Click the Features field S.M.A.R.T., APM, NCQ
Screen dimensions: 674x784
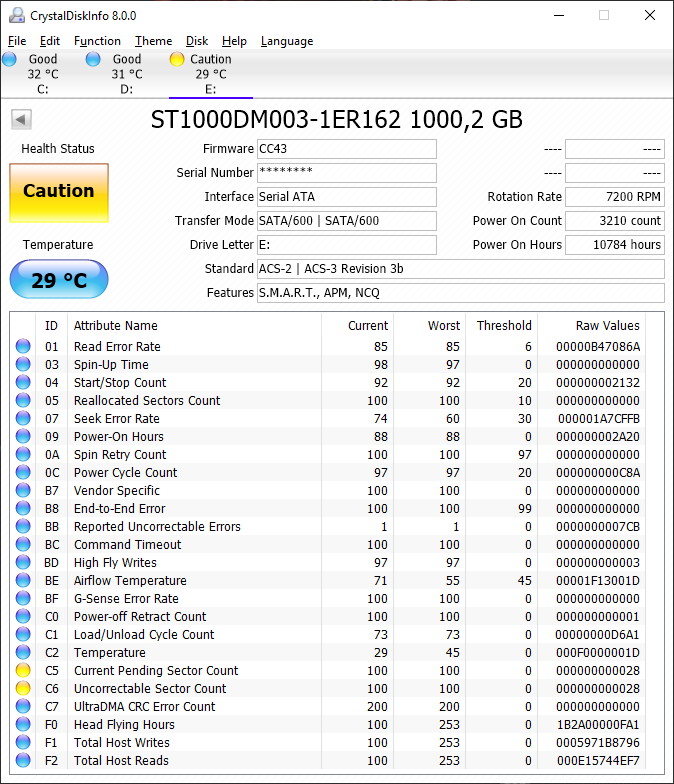click(x=460, y=292)
